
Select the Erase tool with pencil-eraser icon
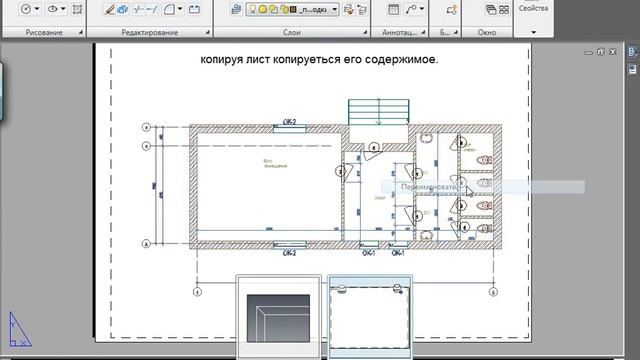(109, 9)
